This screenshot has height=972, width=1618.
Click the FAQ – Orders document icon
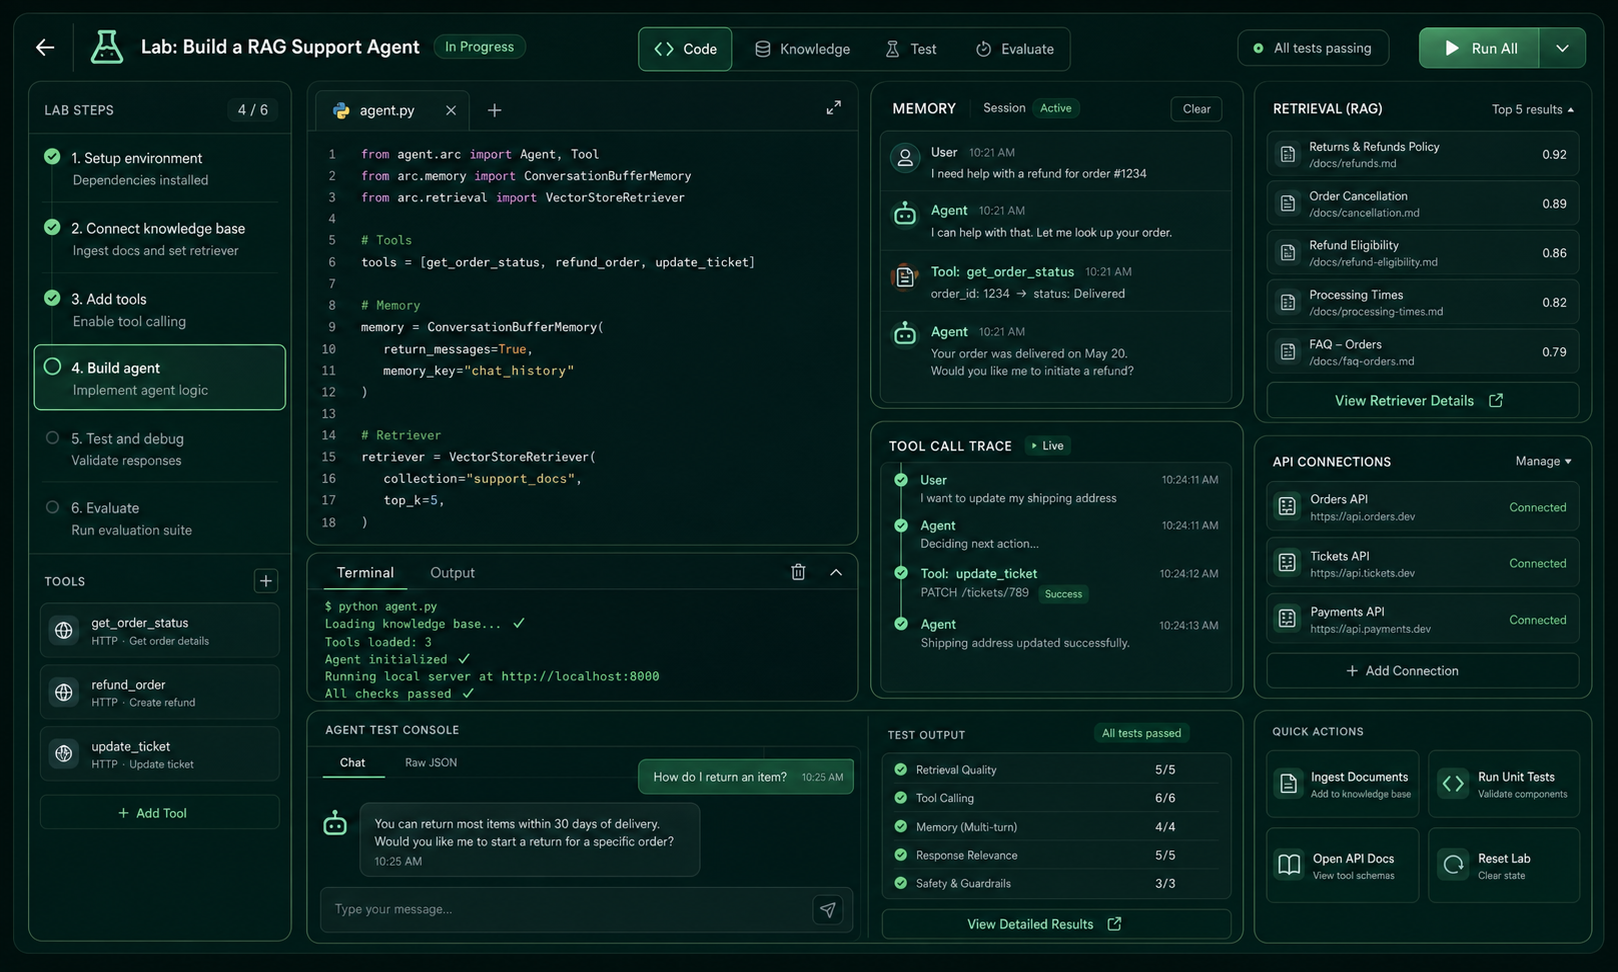[x=1288, y=352]
